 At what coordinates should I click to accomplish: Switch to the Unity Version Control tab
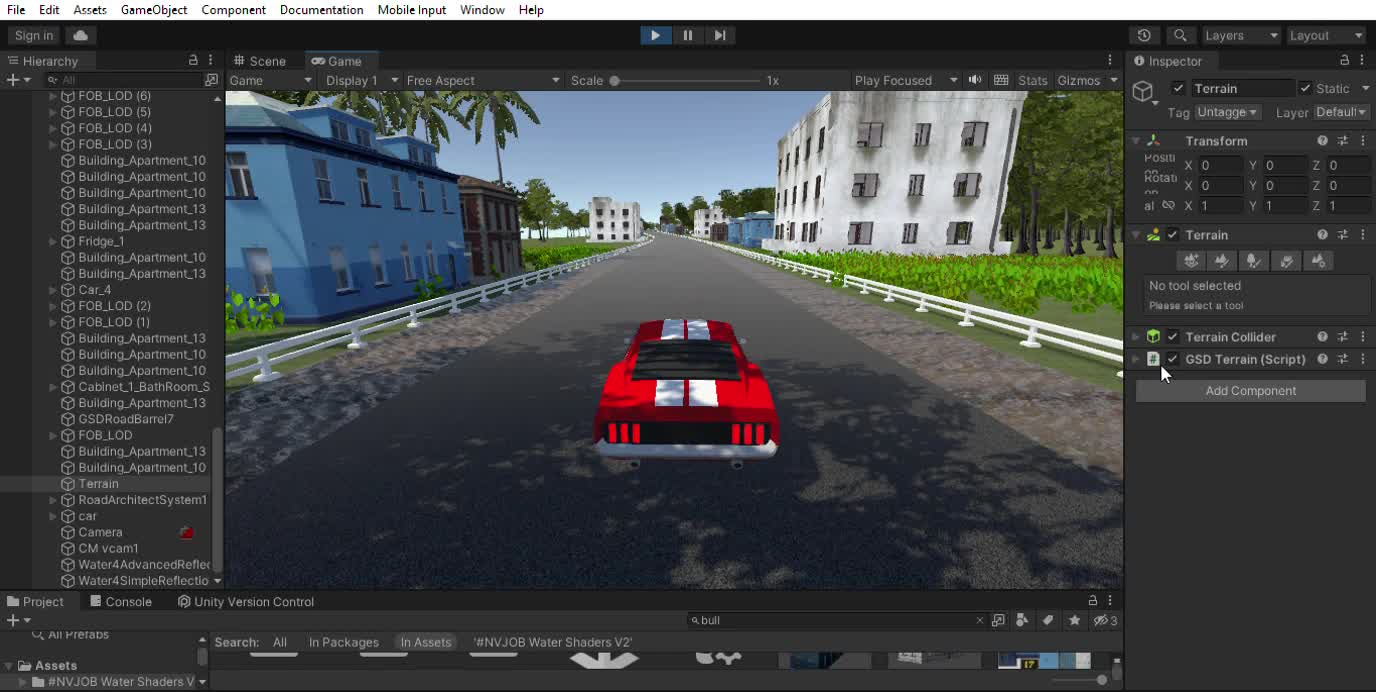(x=245, y=601)
